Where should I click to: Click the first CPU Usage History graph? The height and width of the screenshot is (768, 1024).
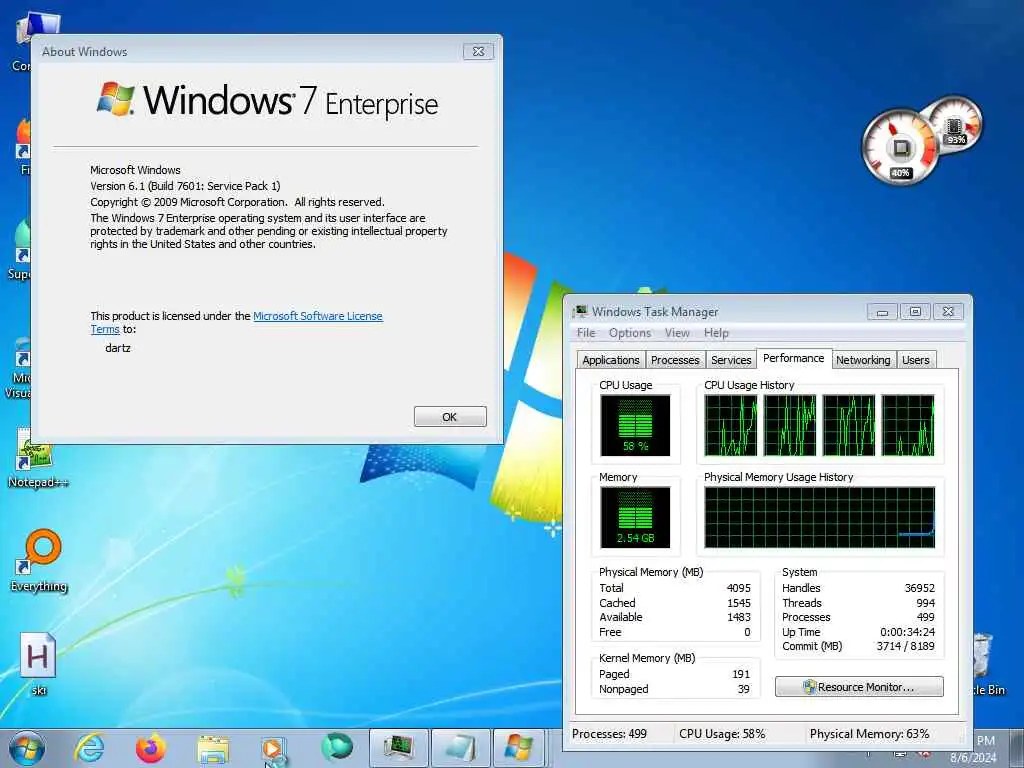point(731,425)
